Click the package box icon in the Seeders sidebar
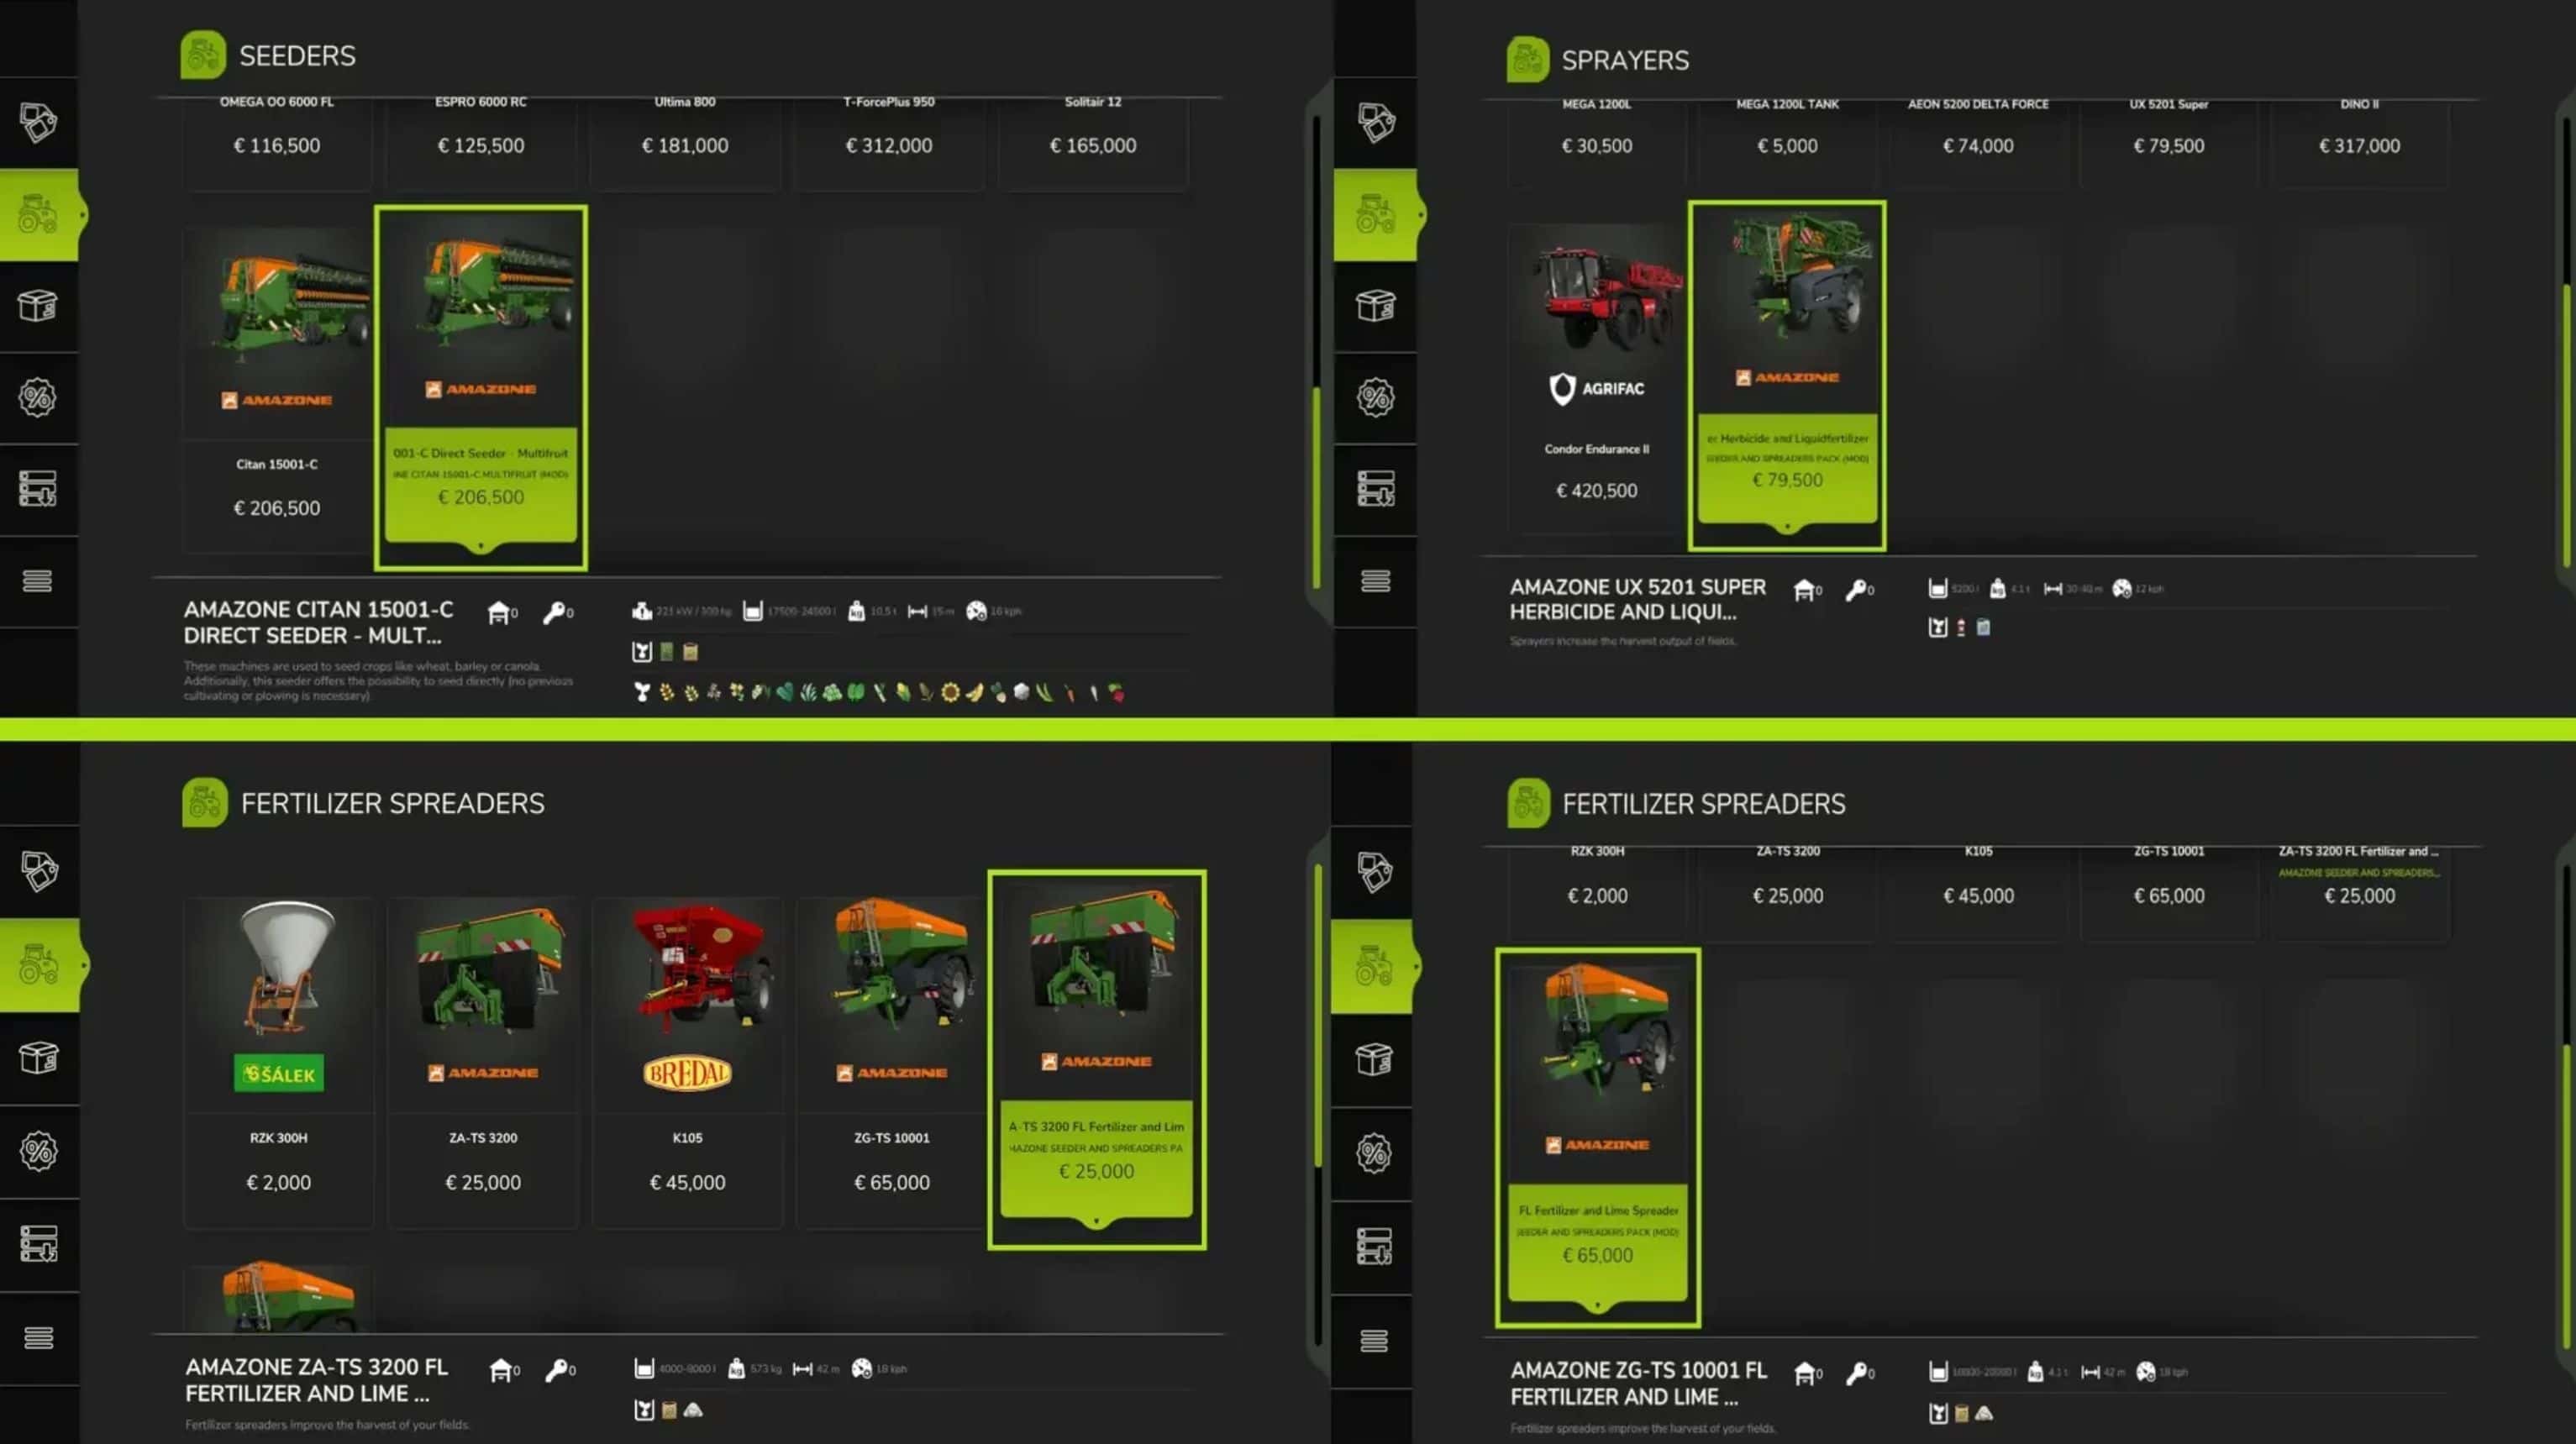The height and width of the screenshot is (1444, 2576). [37, 305]
